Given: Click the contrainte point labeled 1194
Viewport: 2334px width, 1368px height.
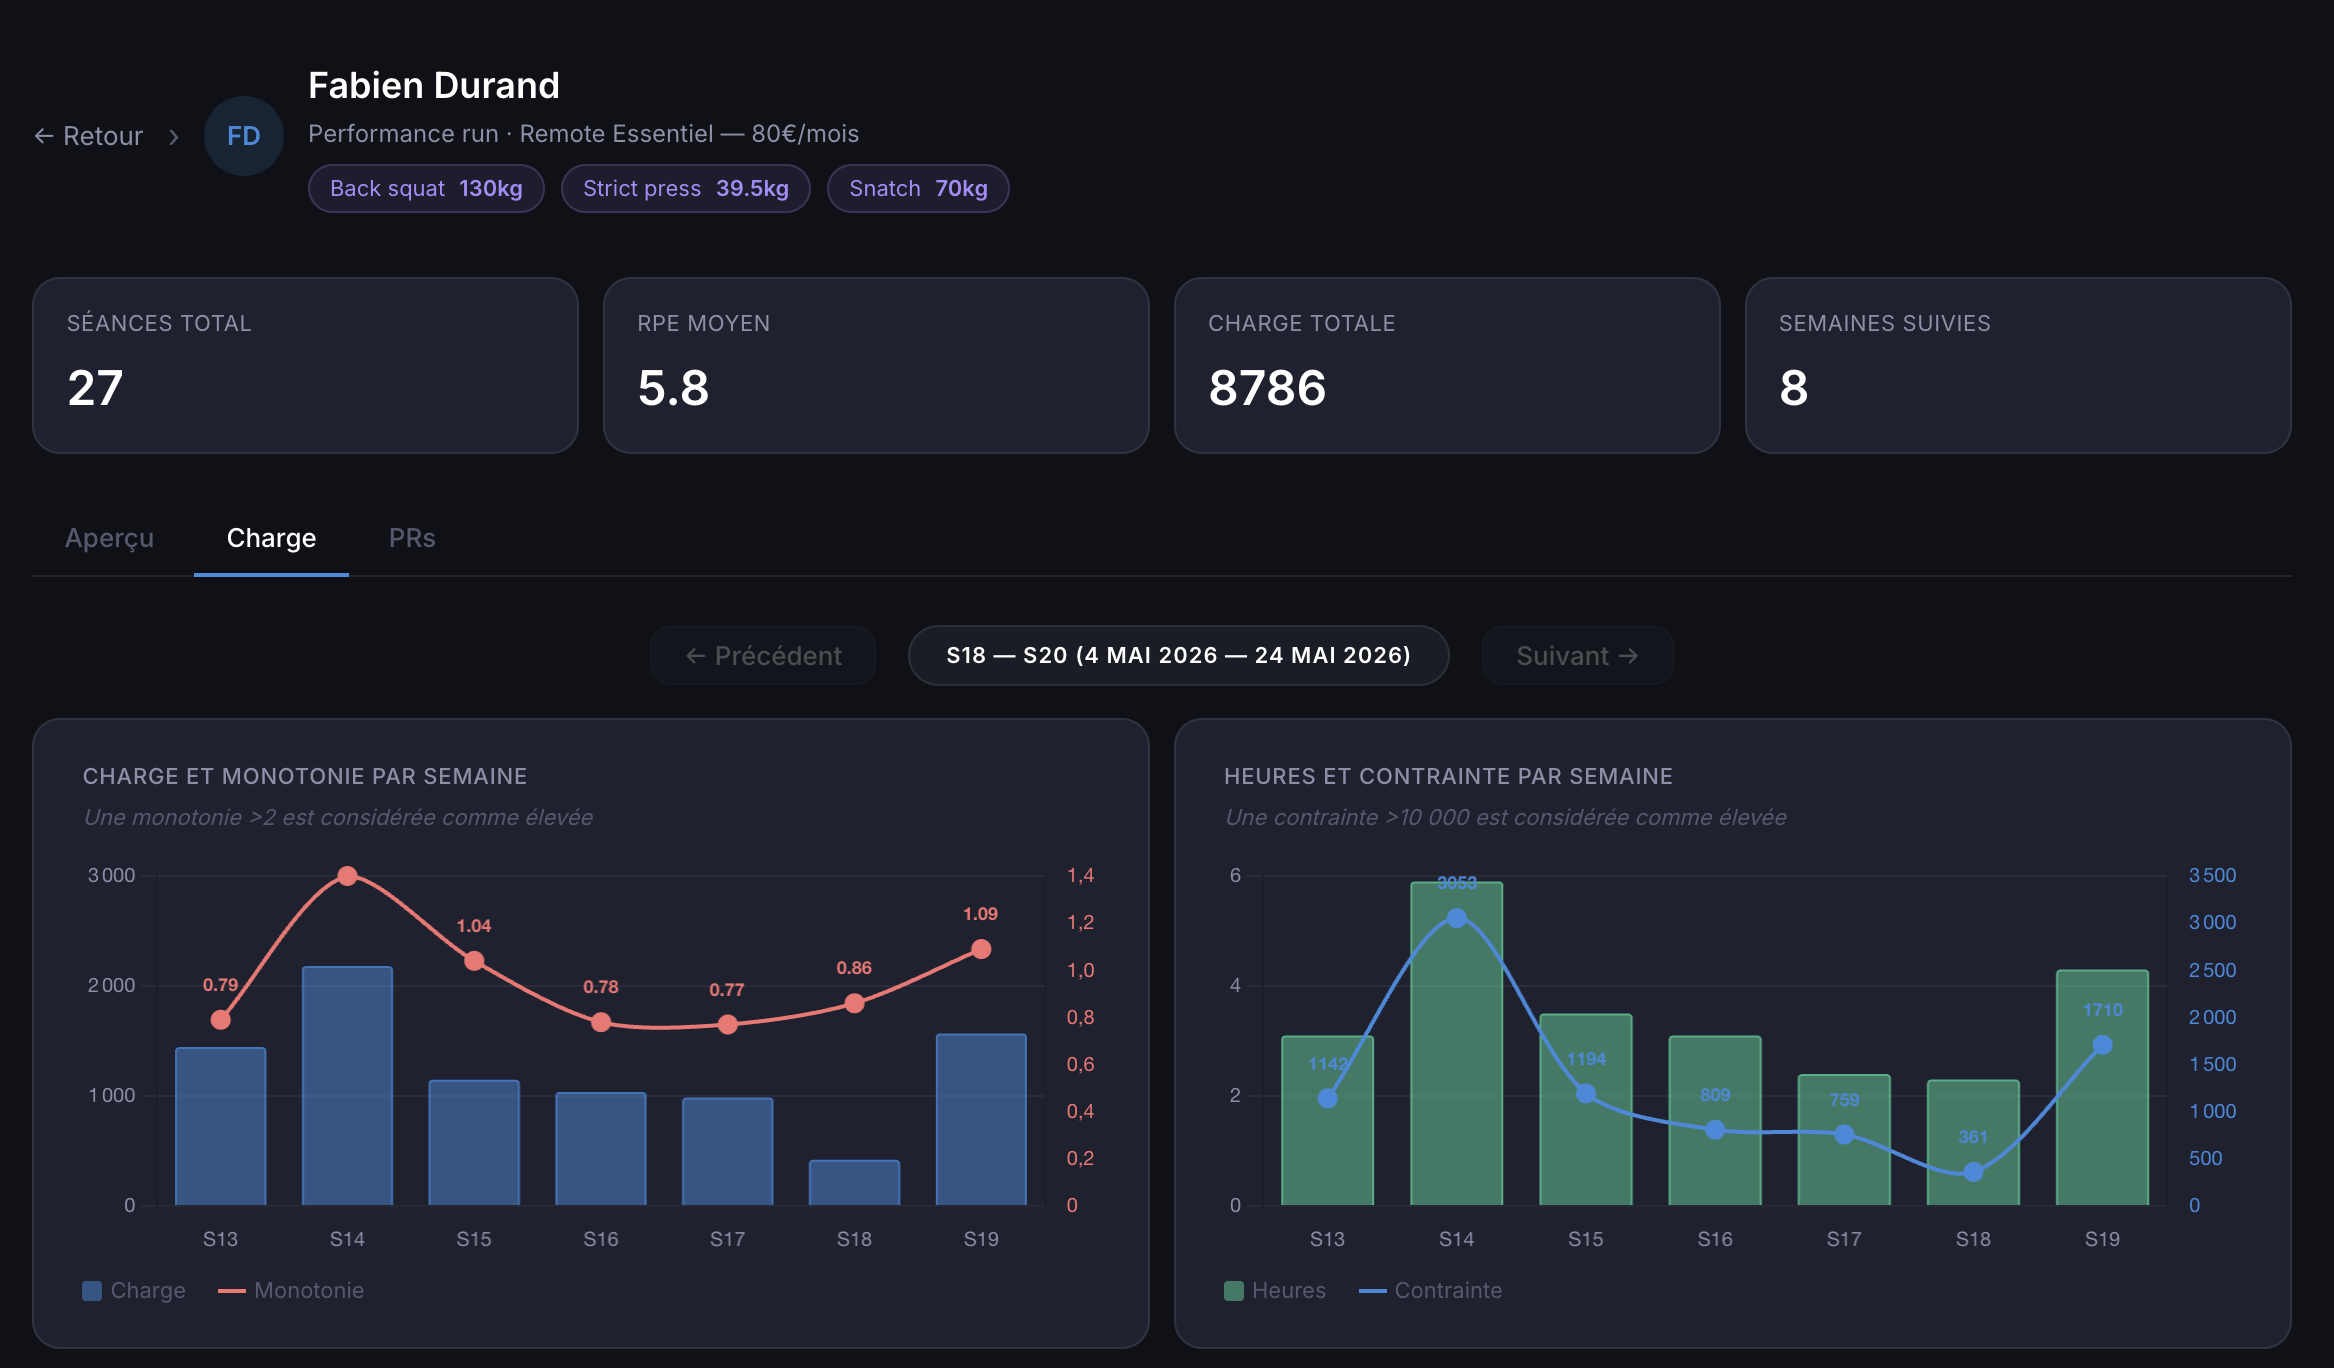Looking at the screenshot, I should [x=1586, y=1094].
